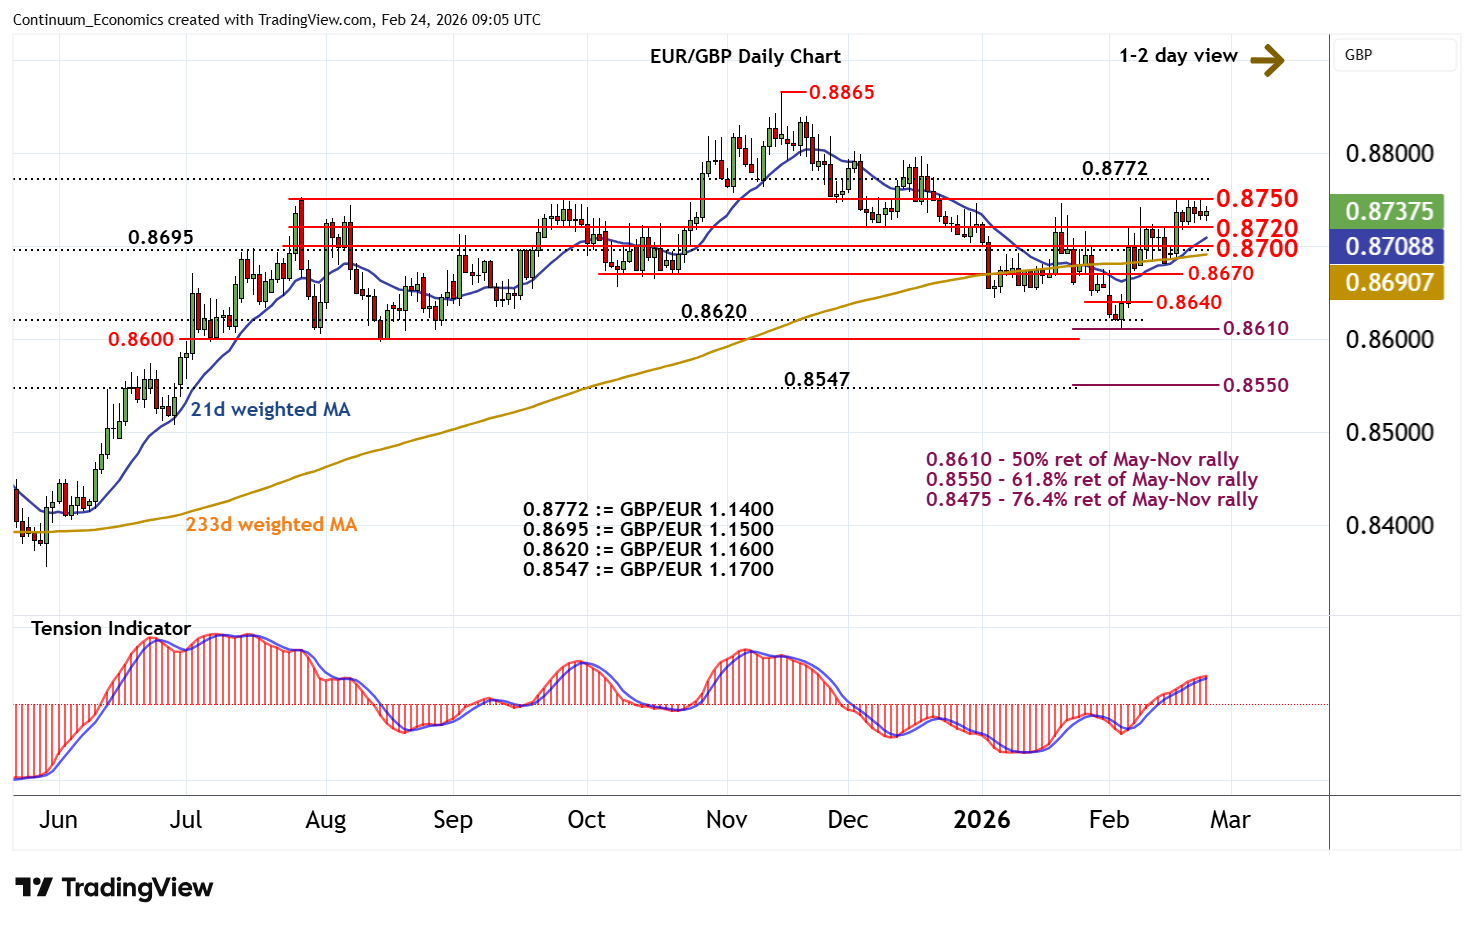Click the 0.8550 retracement level label
Viewport: 1474px width, 925px height.
pyautogui.click(x=1256, y=385)
